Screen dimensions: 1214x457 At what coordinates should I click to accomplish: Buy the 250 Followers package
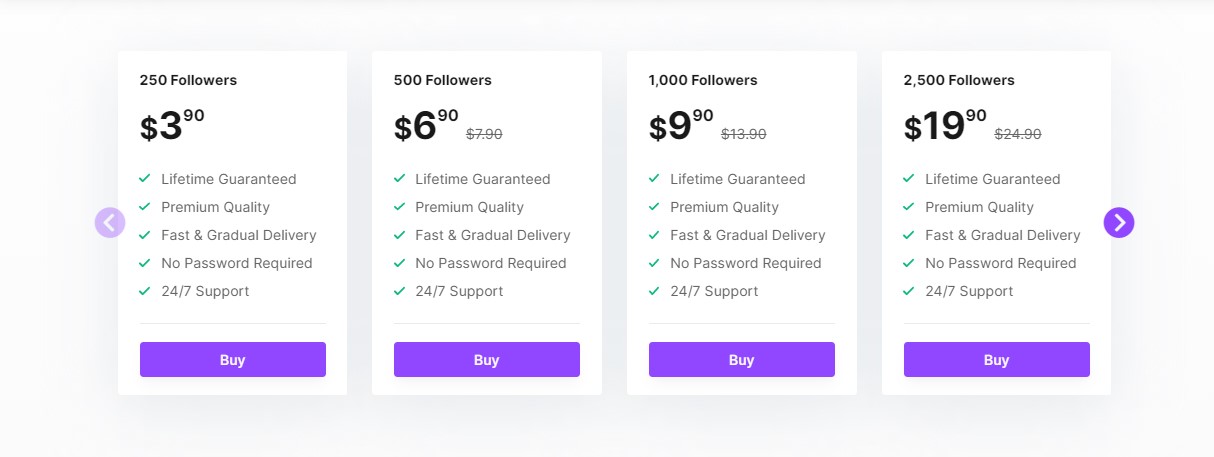pos(233,360)
